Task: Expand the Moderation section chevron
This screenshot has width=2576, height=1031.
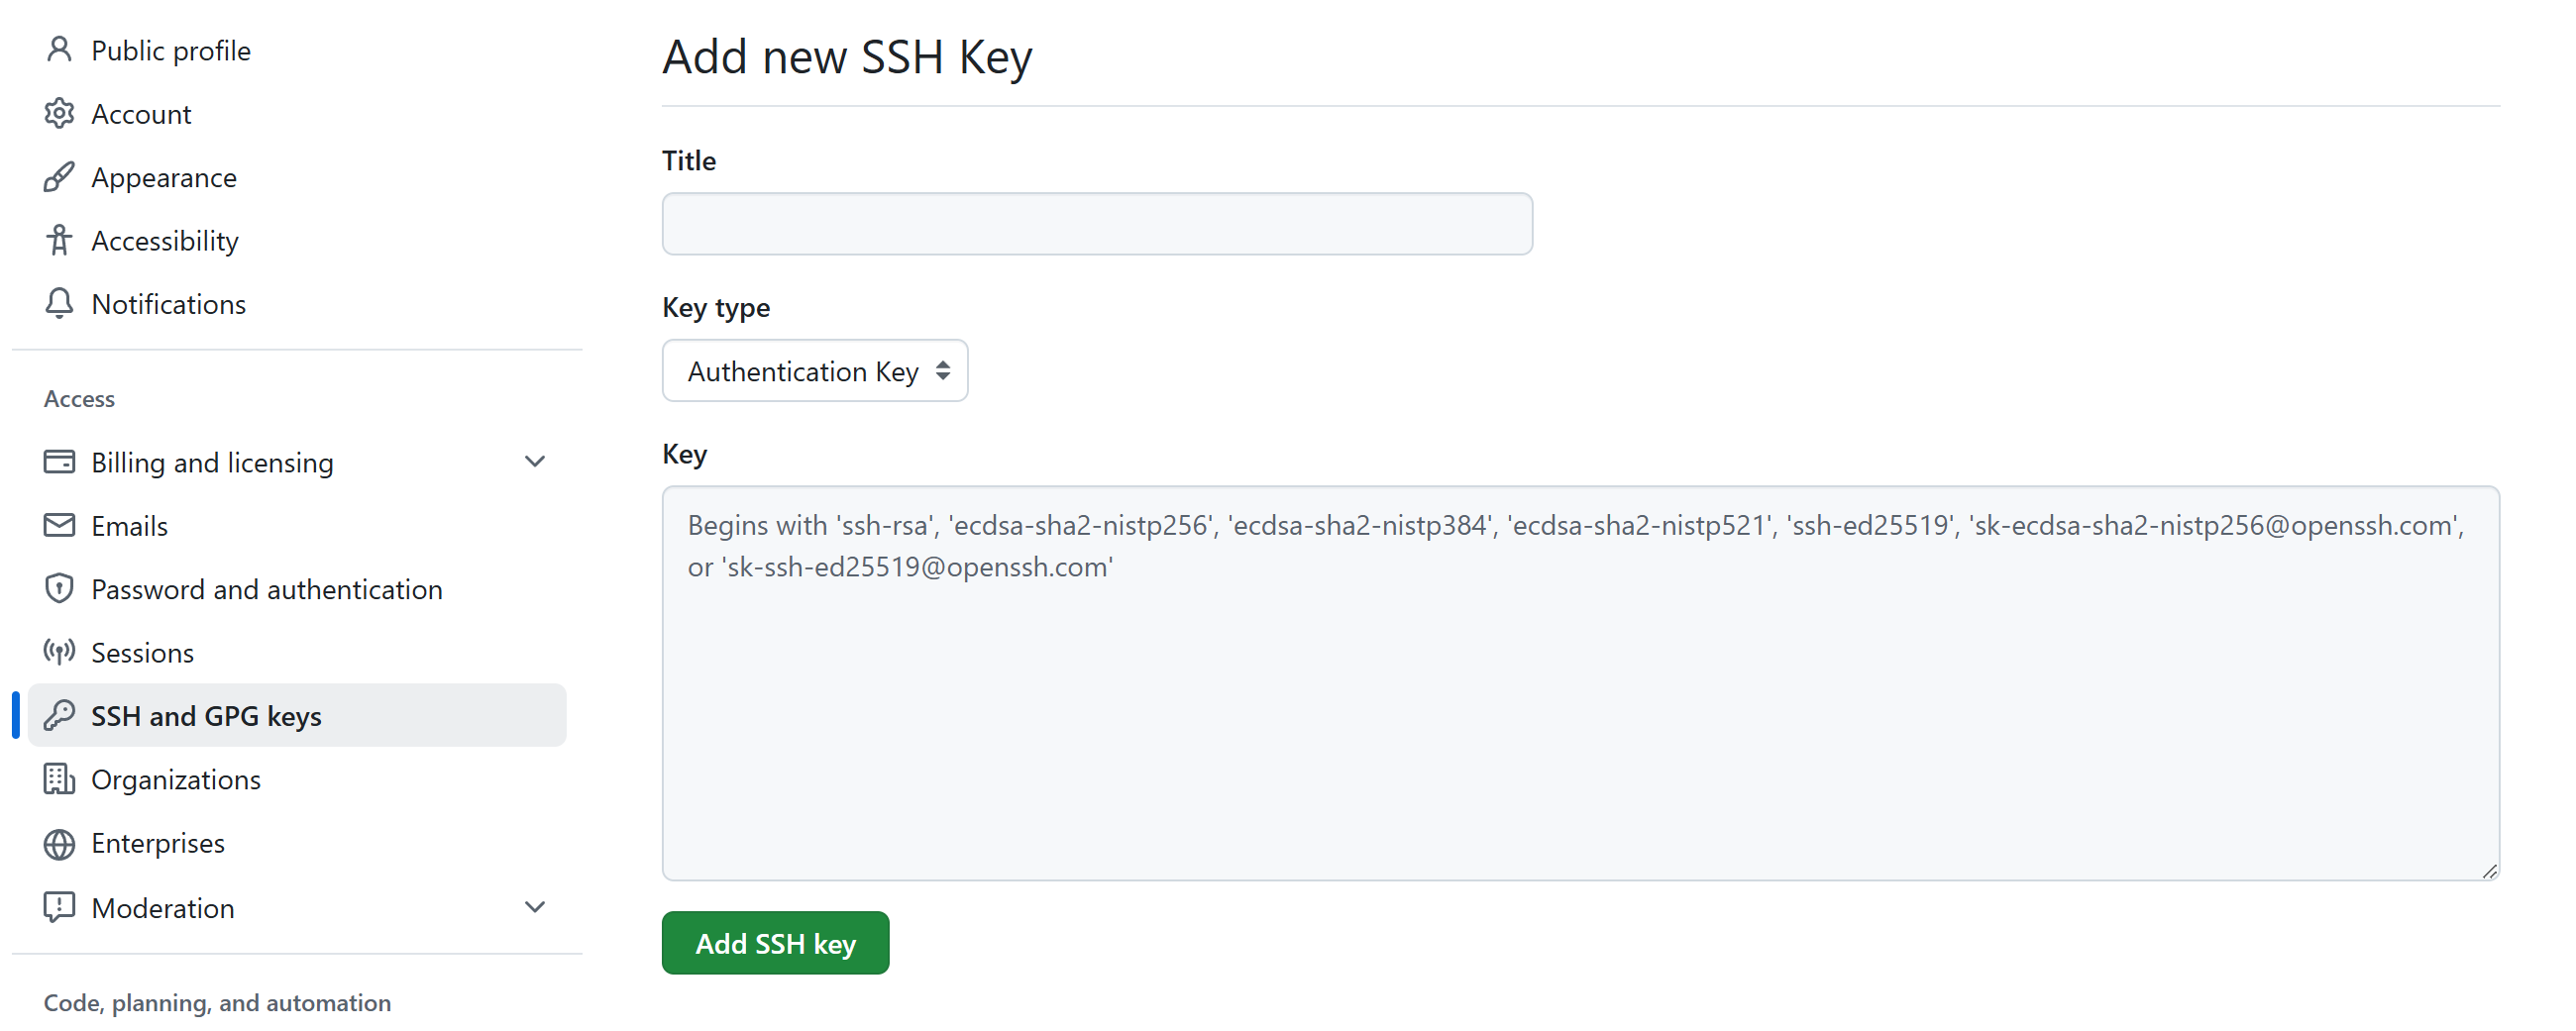Action: click(x=535, y=907)
